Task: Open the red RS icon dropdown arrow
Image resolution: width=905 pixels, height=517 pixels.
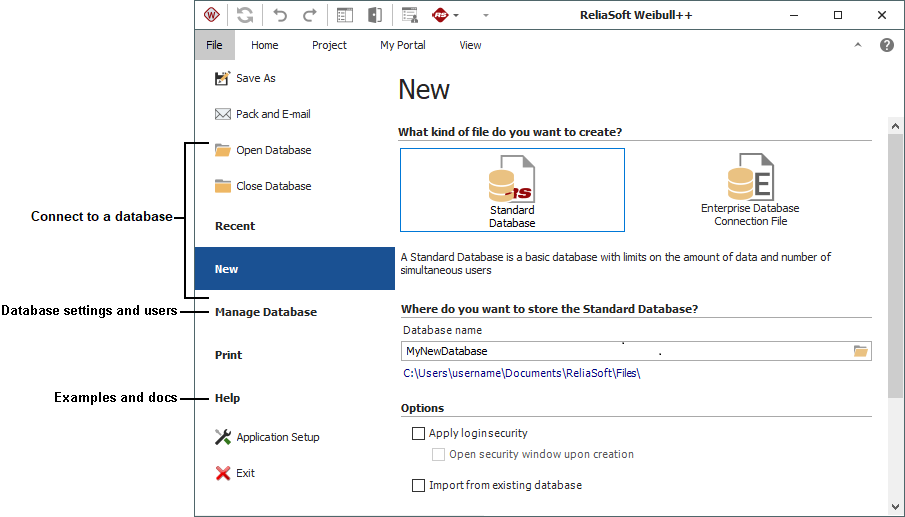Action: [x=456, y=16]
